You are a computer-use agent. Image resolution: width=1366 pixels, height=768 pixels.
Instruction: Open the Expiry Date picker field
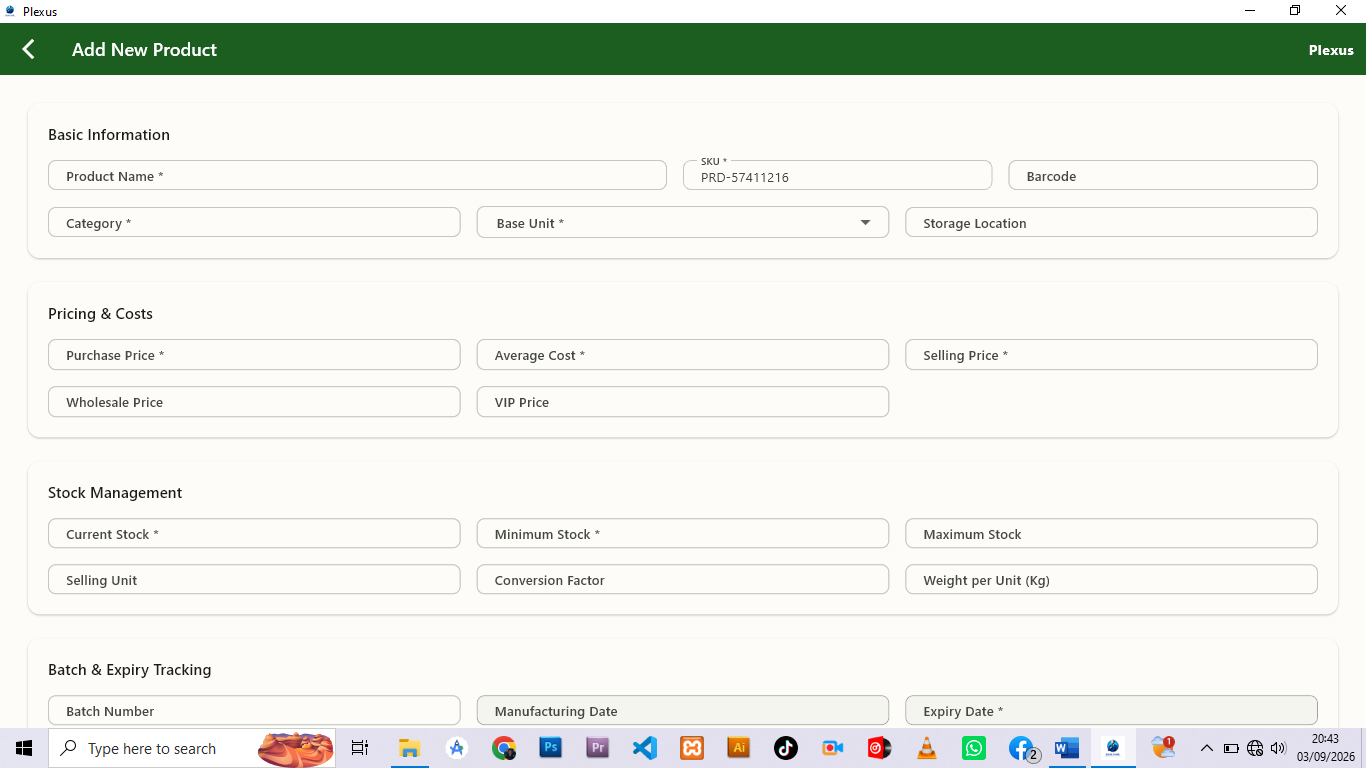coord(1111,710)
